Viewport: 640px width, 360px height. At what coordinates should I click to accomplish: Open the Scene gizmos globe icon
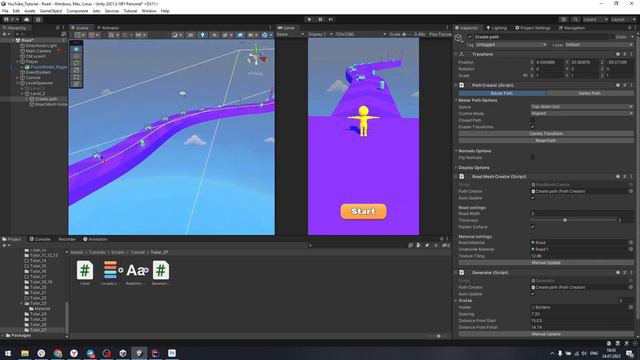(264, 35)
